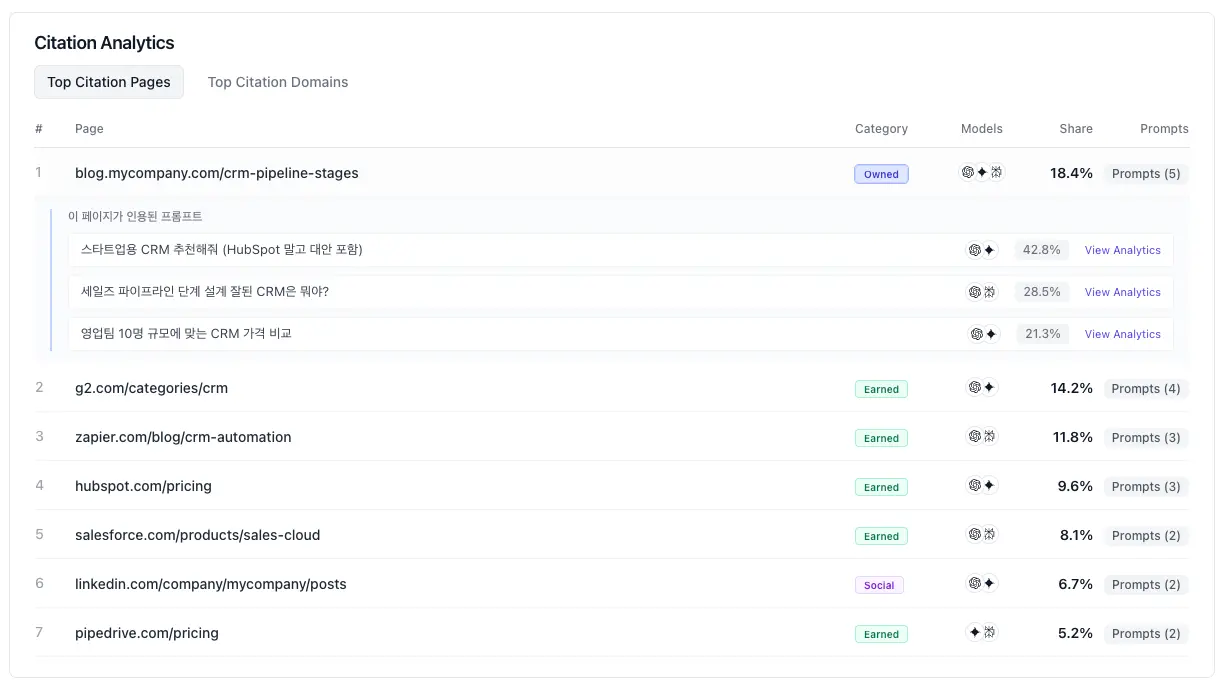This screenshot has height=693, width=1230.
Task: Click the Gemini icon in the pipedrive.com/pricing row
Action: 974,632
